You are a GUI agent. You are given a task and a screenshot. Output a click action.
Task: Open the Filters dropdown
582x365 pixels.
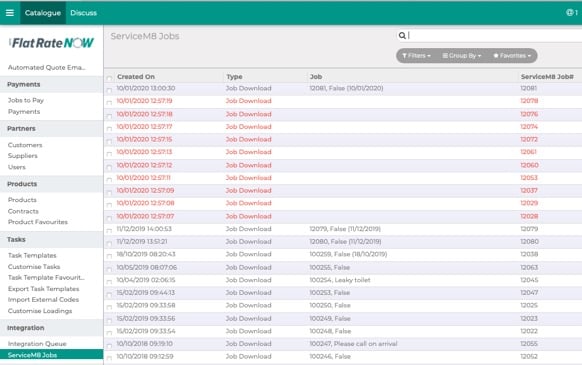tap(416, 56)
